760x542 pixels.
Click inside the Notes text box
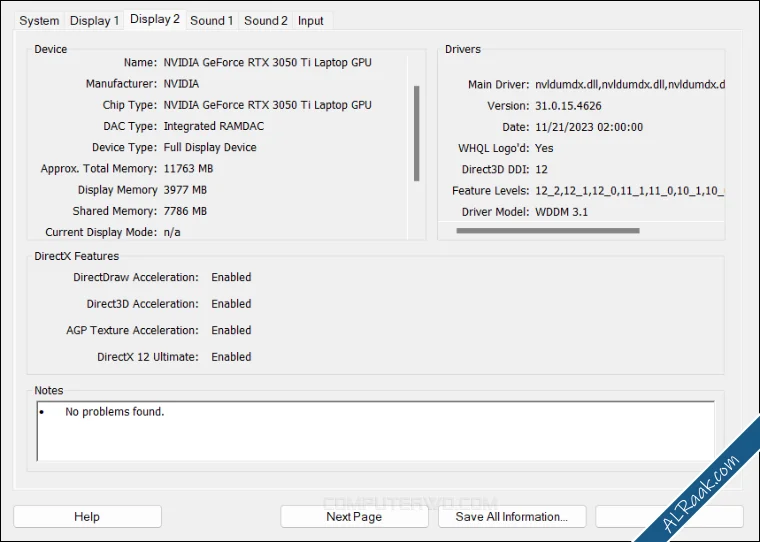coord(375,431)
